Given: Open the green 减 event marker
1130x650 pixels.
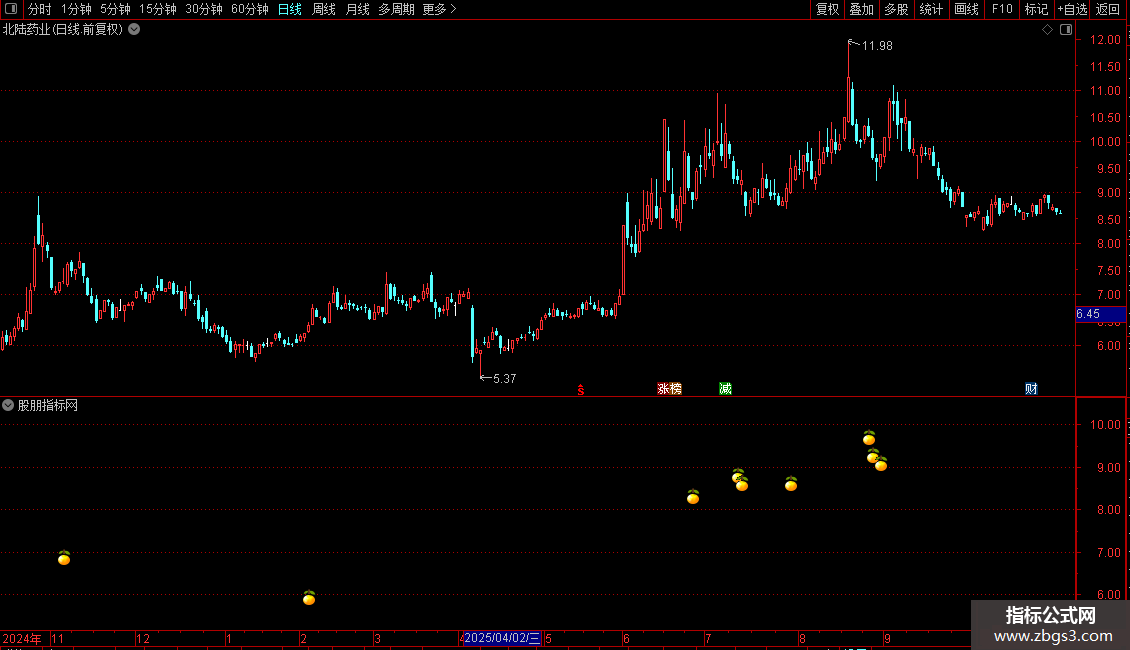Looking at the screenshot, I should [x=726, y=389].
